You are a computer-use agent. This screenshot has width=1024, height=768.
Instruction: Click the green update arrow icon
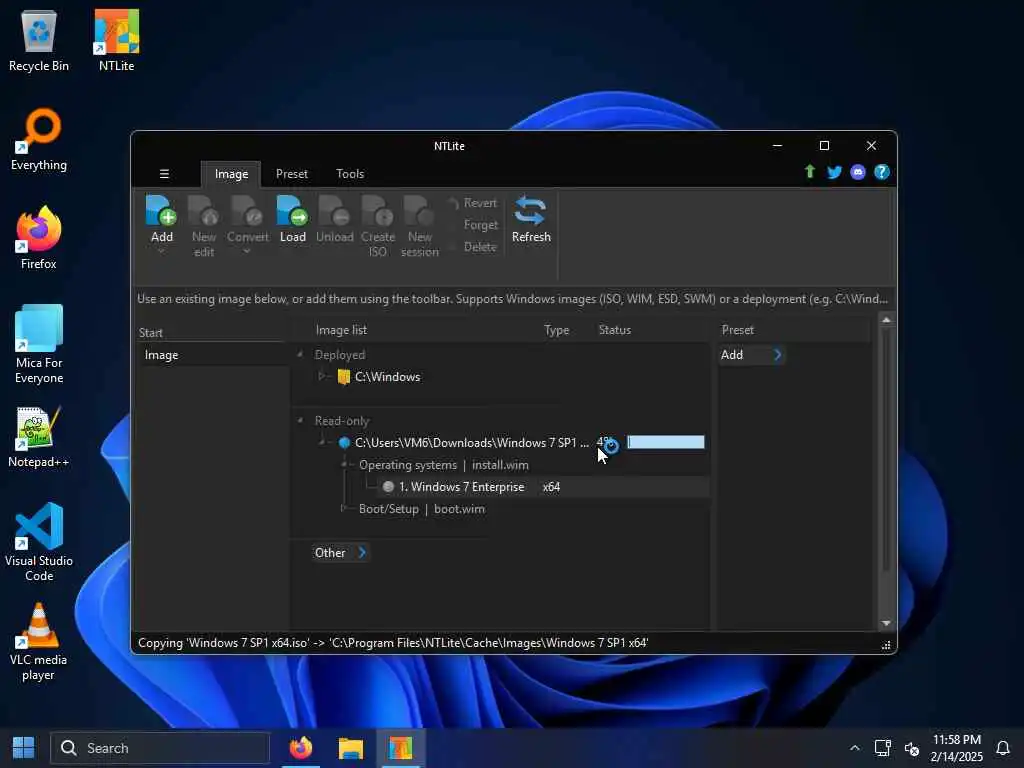[x=810, y=172]
